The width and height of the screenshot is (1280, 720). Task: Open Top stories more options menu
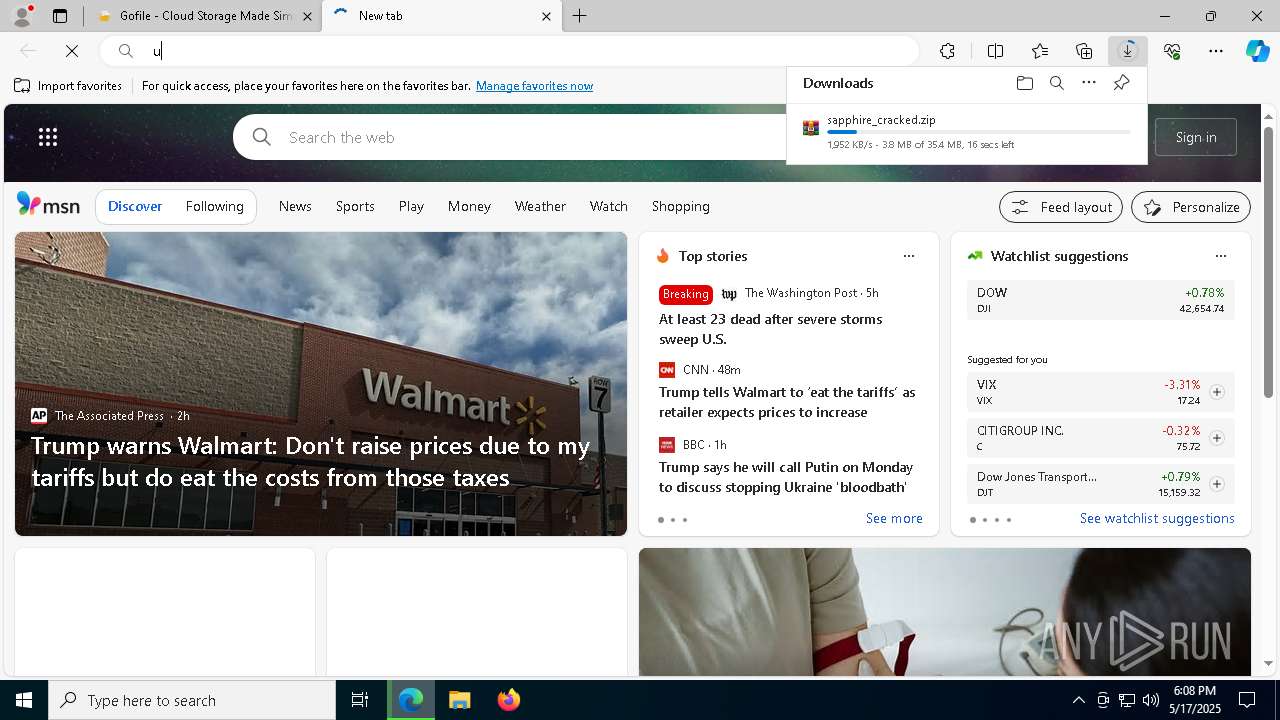coord(908,256)
